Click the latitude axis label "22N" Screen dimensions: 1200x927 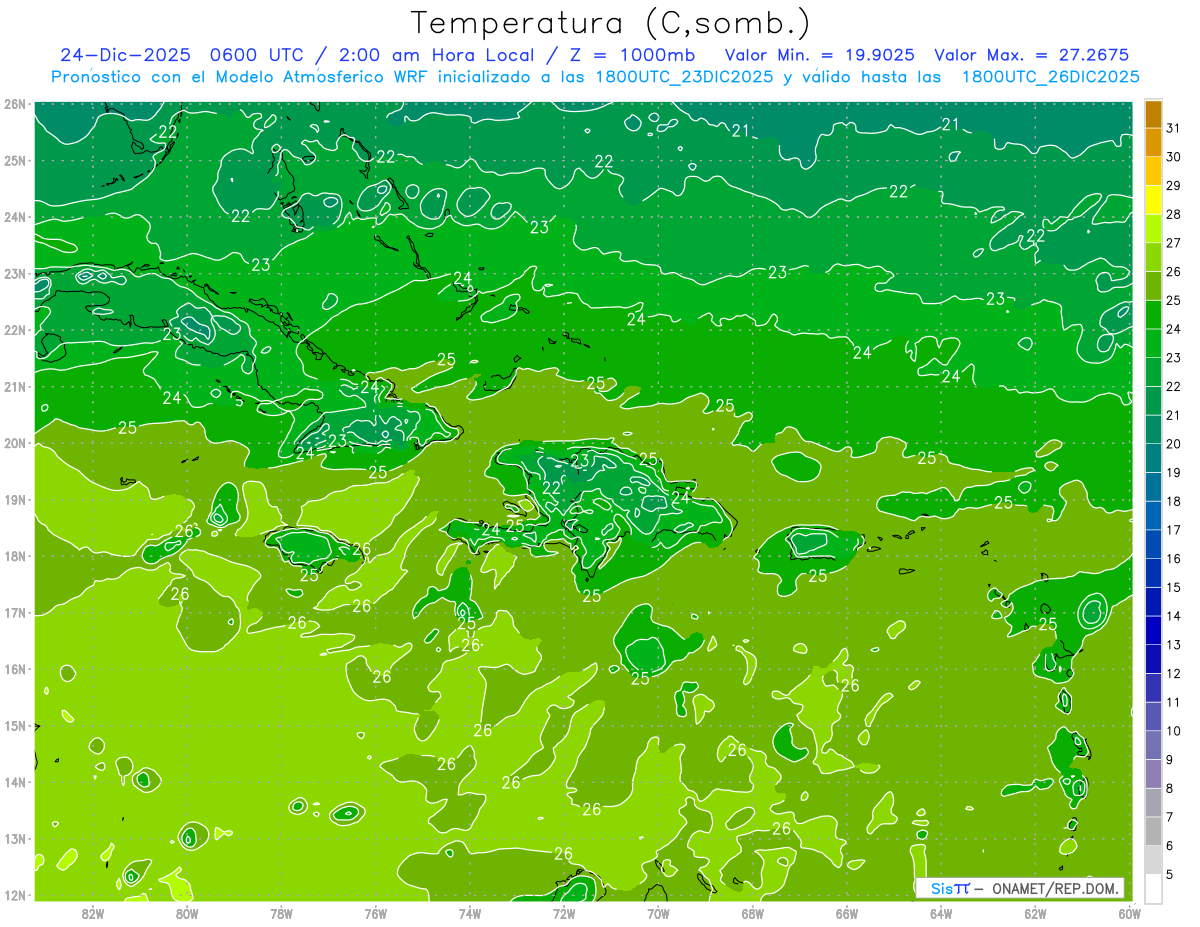(15, 330)
